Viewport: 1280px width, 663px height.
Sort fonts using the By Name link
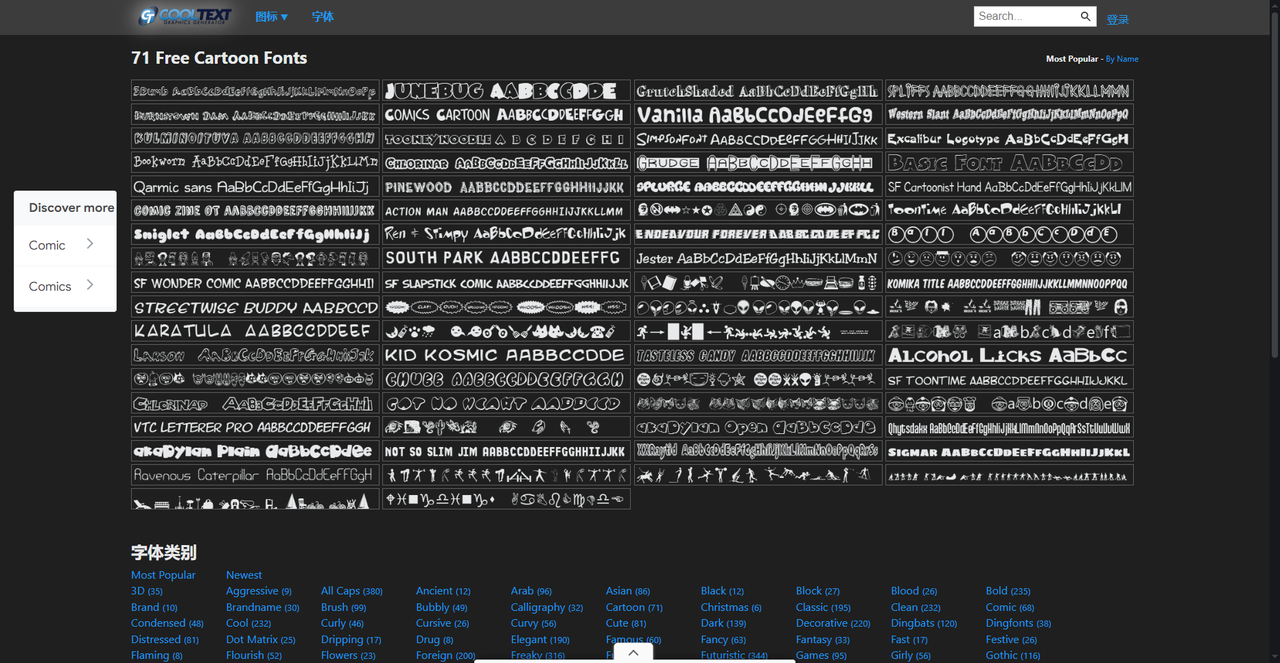1121,59
